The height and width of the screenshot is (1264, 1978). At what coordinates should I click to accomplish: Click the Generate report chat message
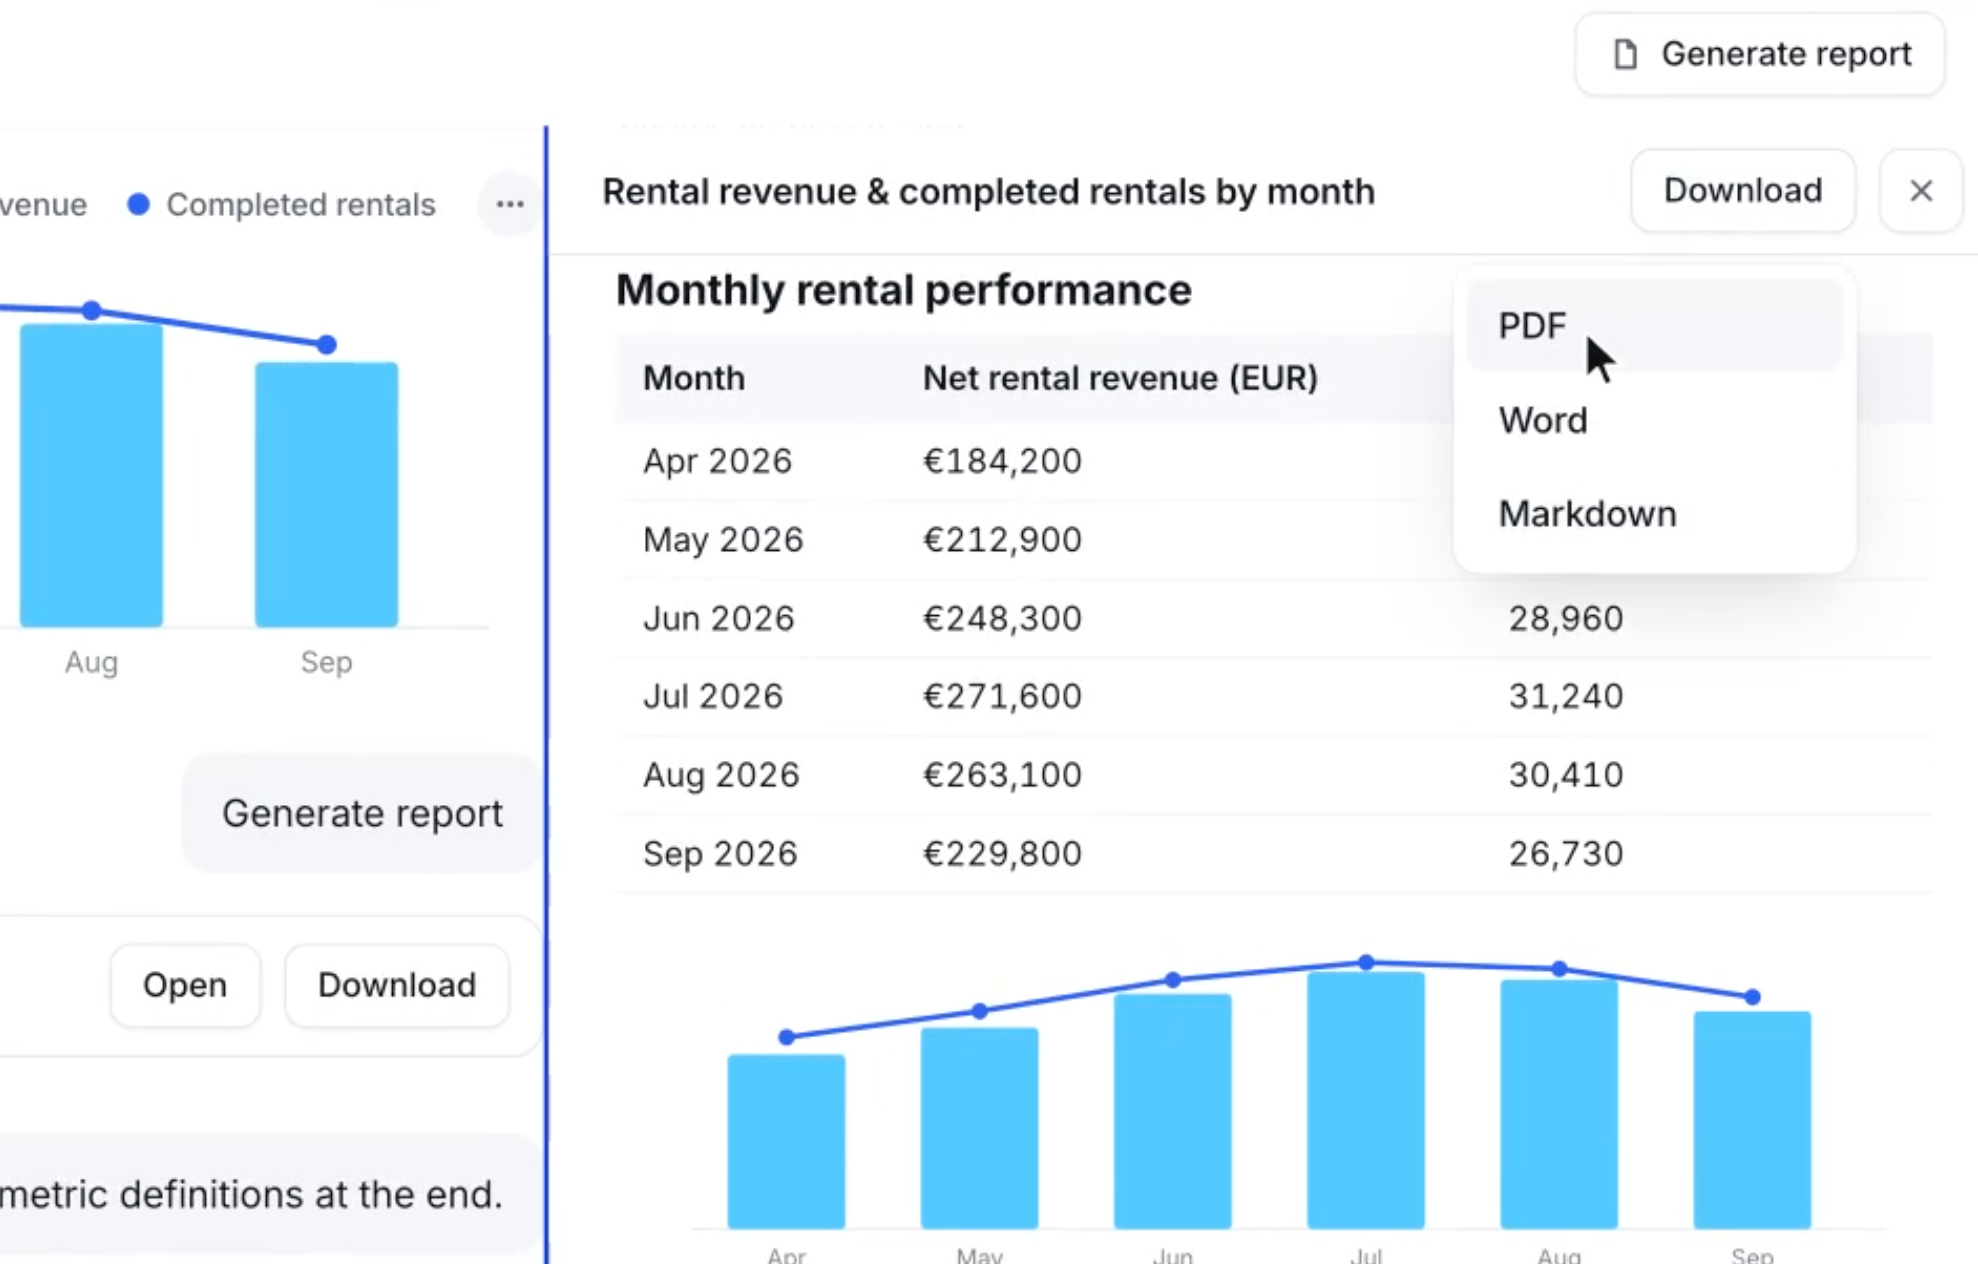coord(362,813)
